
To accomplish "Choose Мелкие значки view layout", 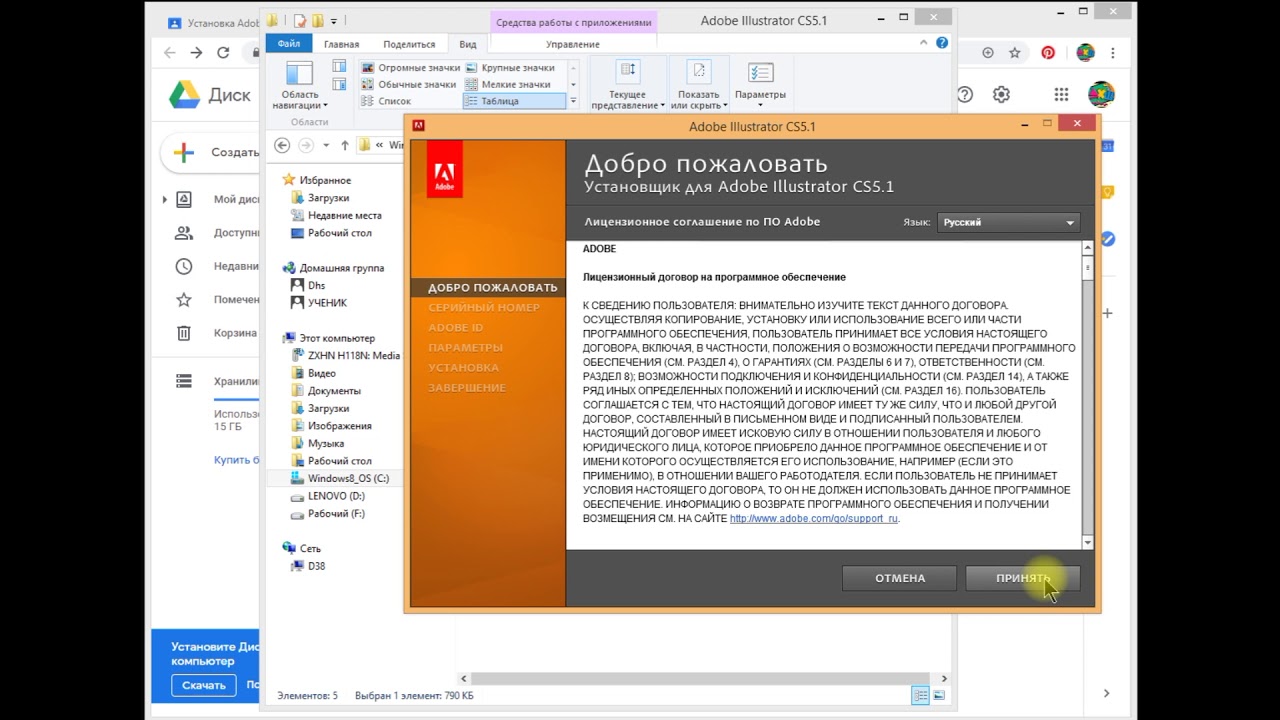I will pos(507,84).
